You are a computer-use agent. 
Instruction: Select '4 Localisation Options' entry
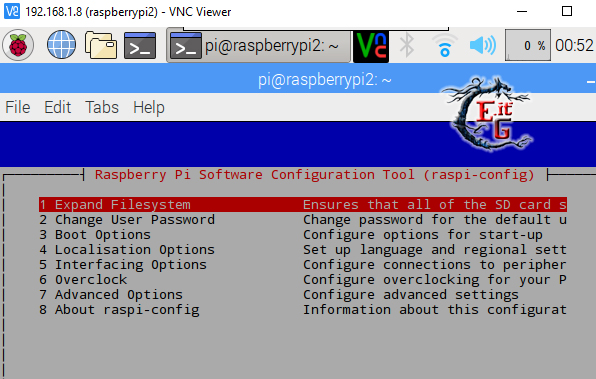tap(303, 250)
